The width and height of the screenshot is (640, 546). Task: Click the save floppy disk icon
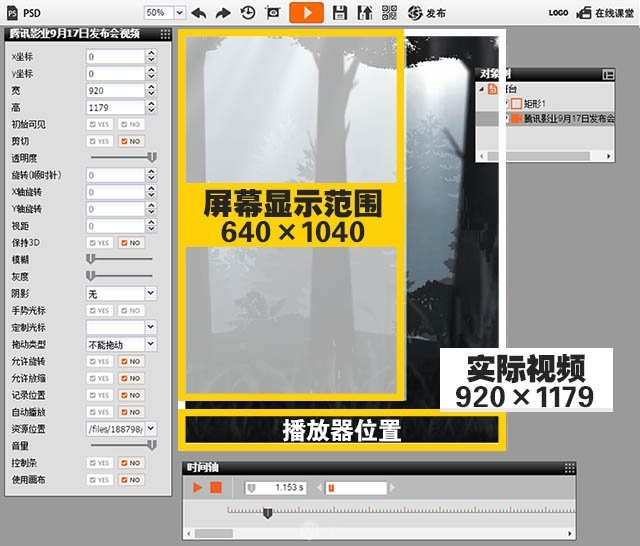click(340, 13)
